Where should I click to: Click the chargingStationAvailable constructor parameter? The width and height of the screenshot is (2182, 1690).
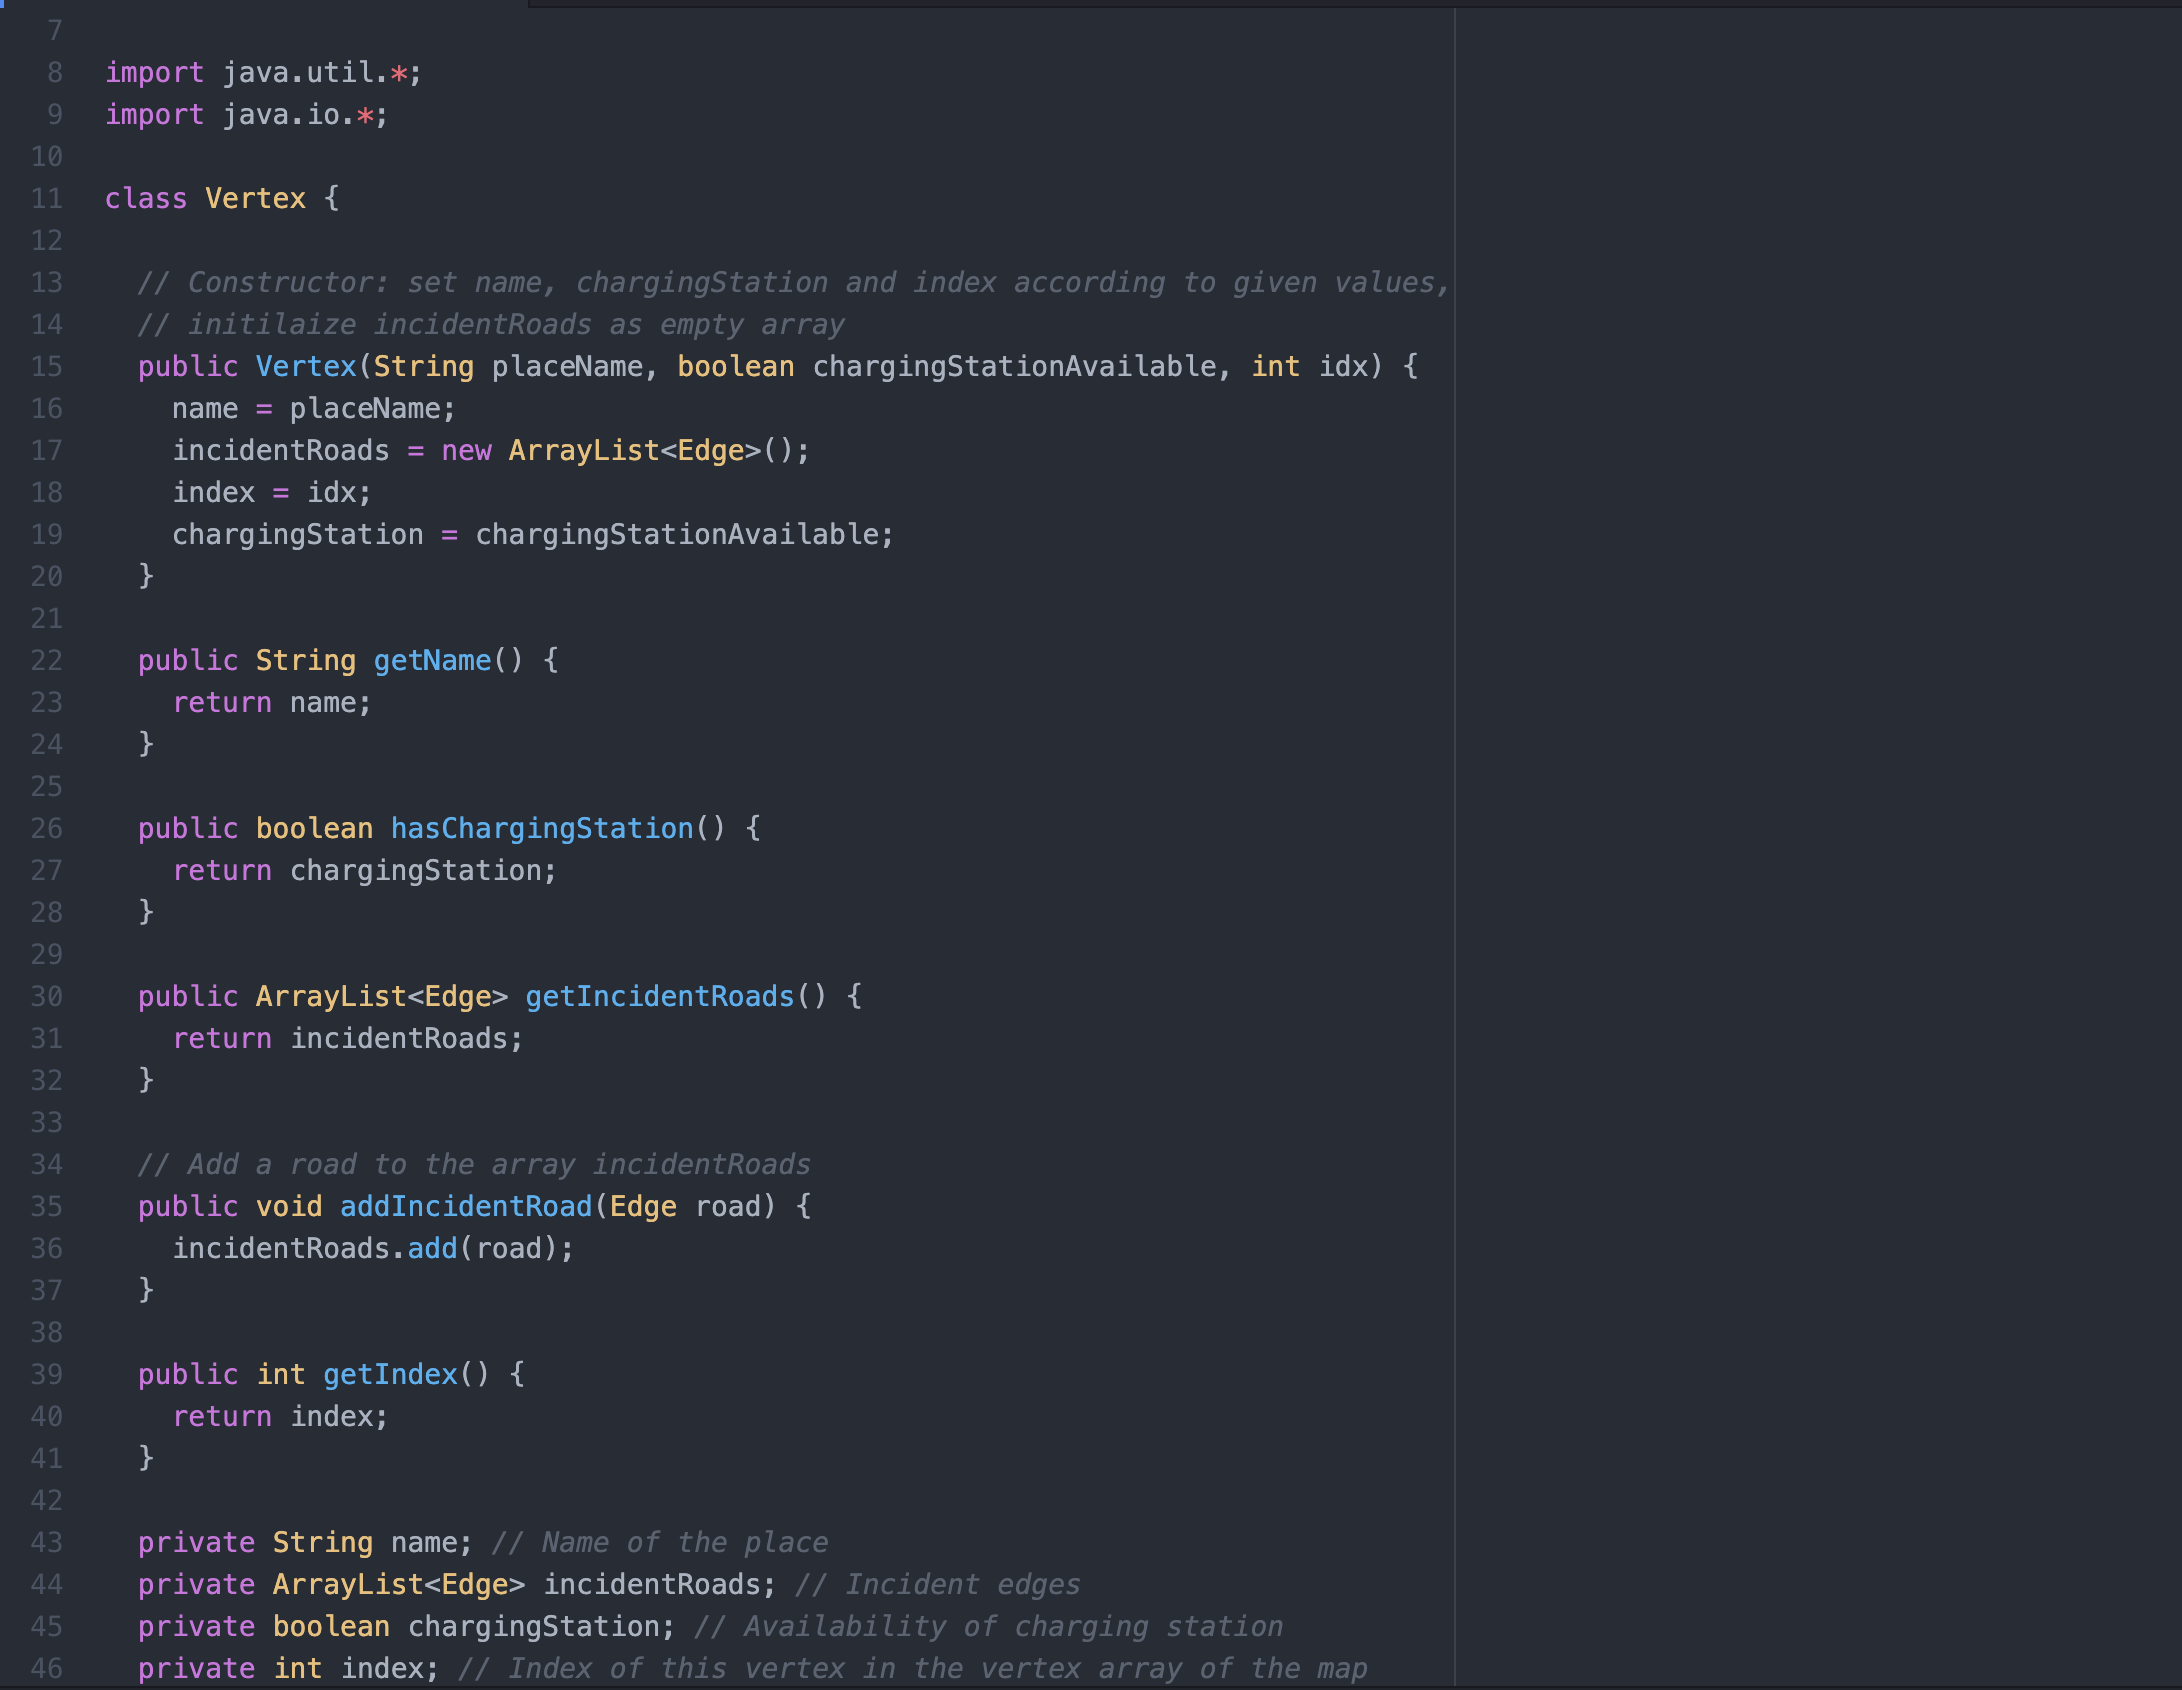tap(1014, 367)
